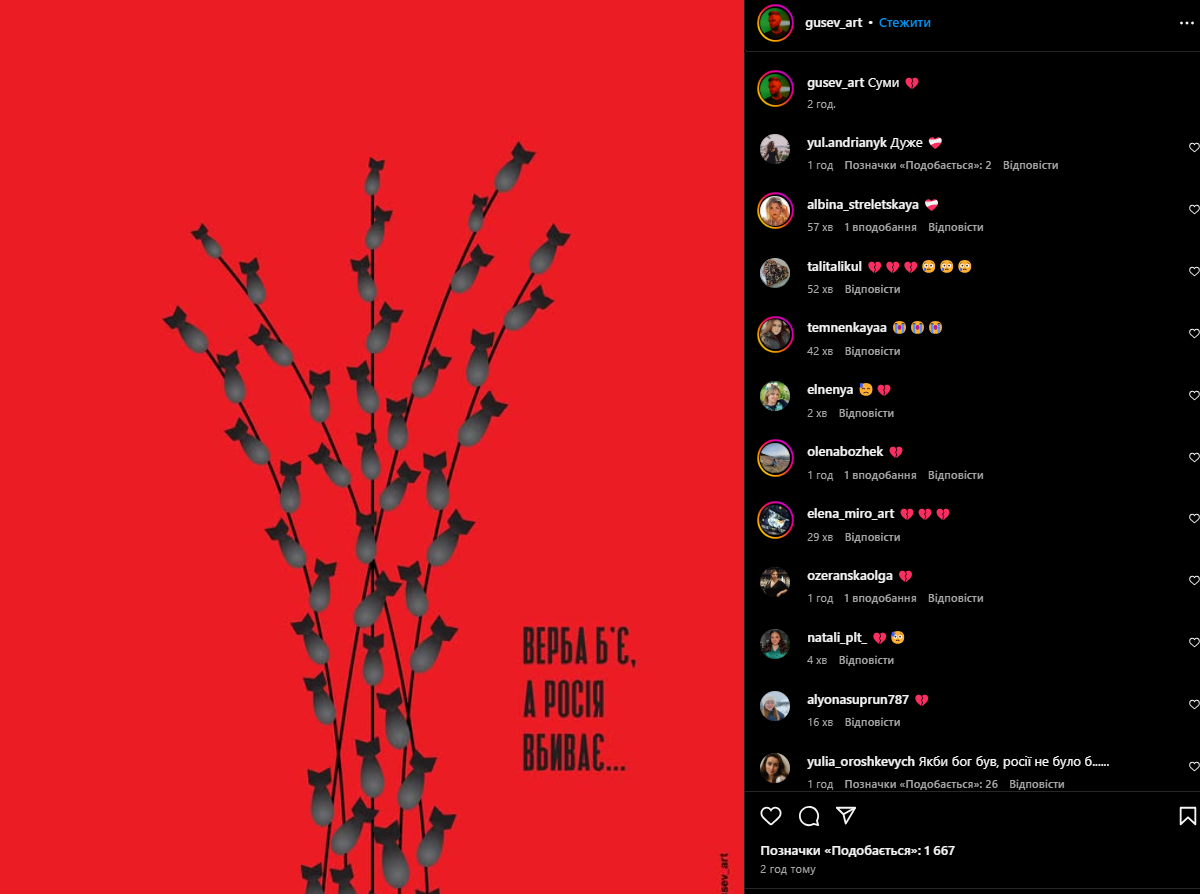Open the three-dot more options menu
Screen dimensions: 1200x894
point(1187,23)
